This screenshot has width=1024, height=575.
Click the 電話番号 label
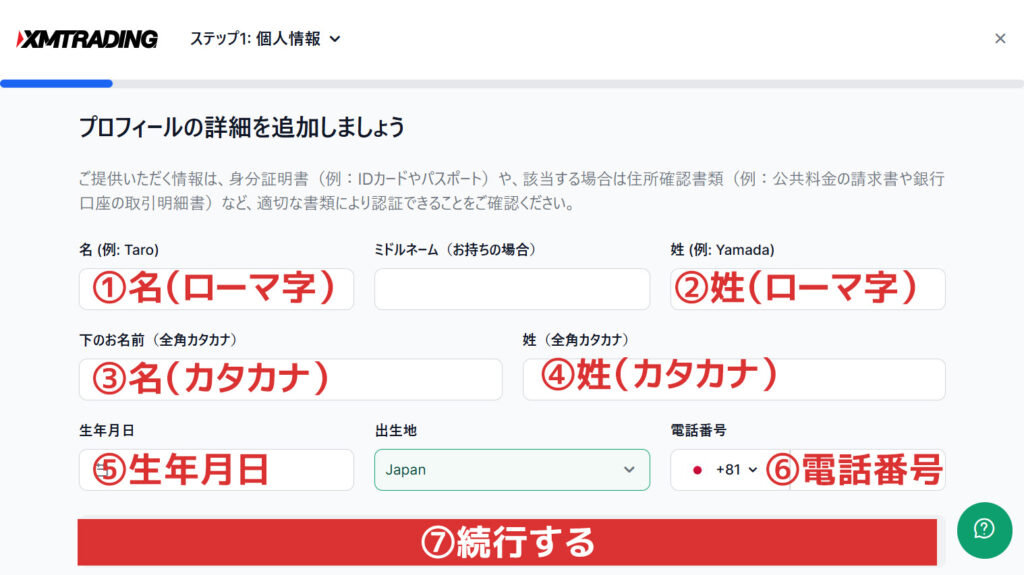click(698, 431)
